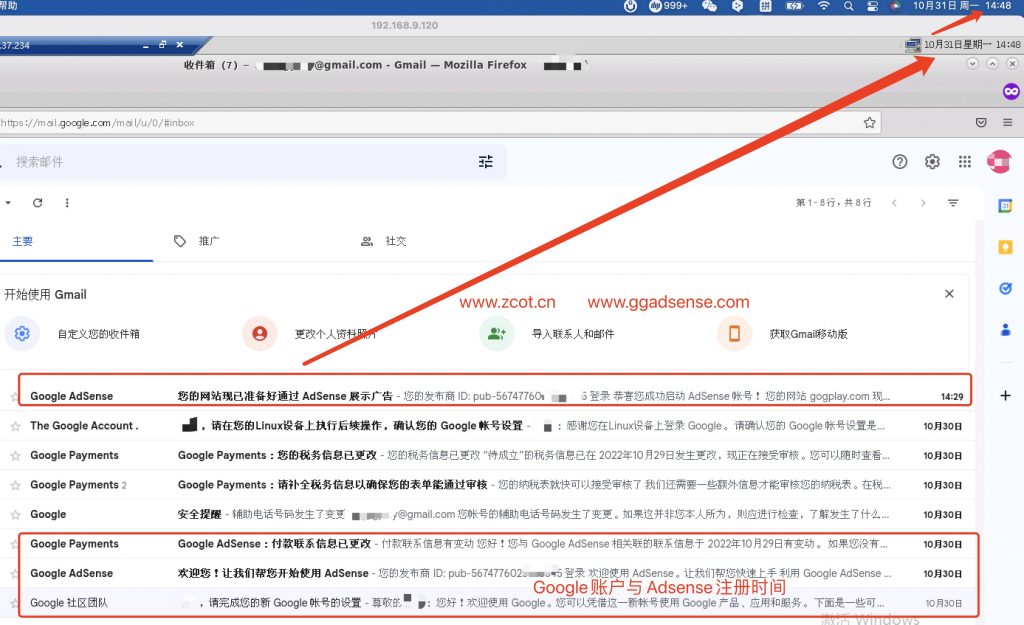Star the Google Payments tax info changed email

point(15,456)
